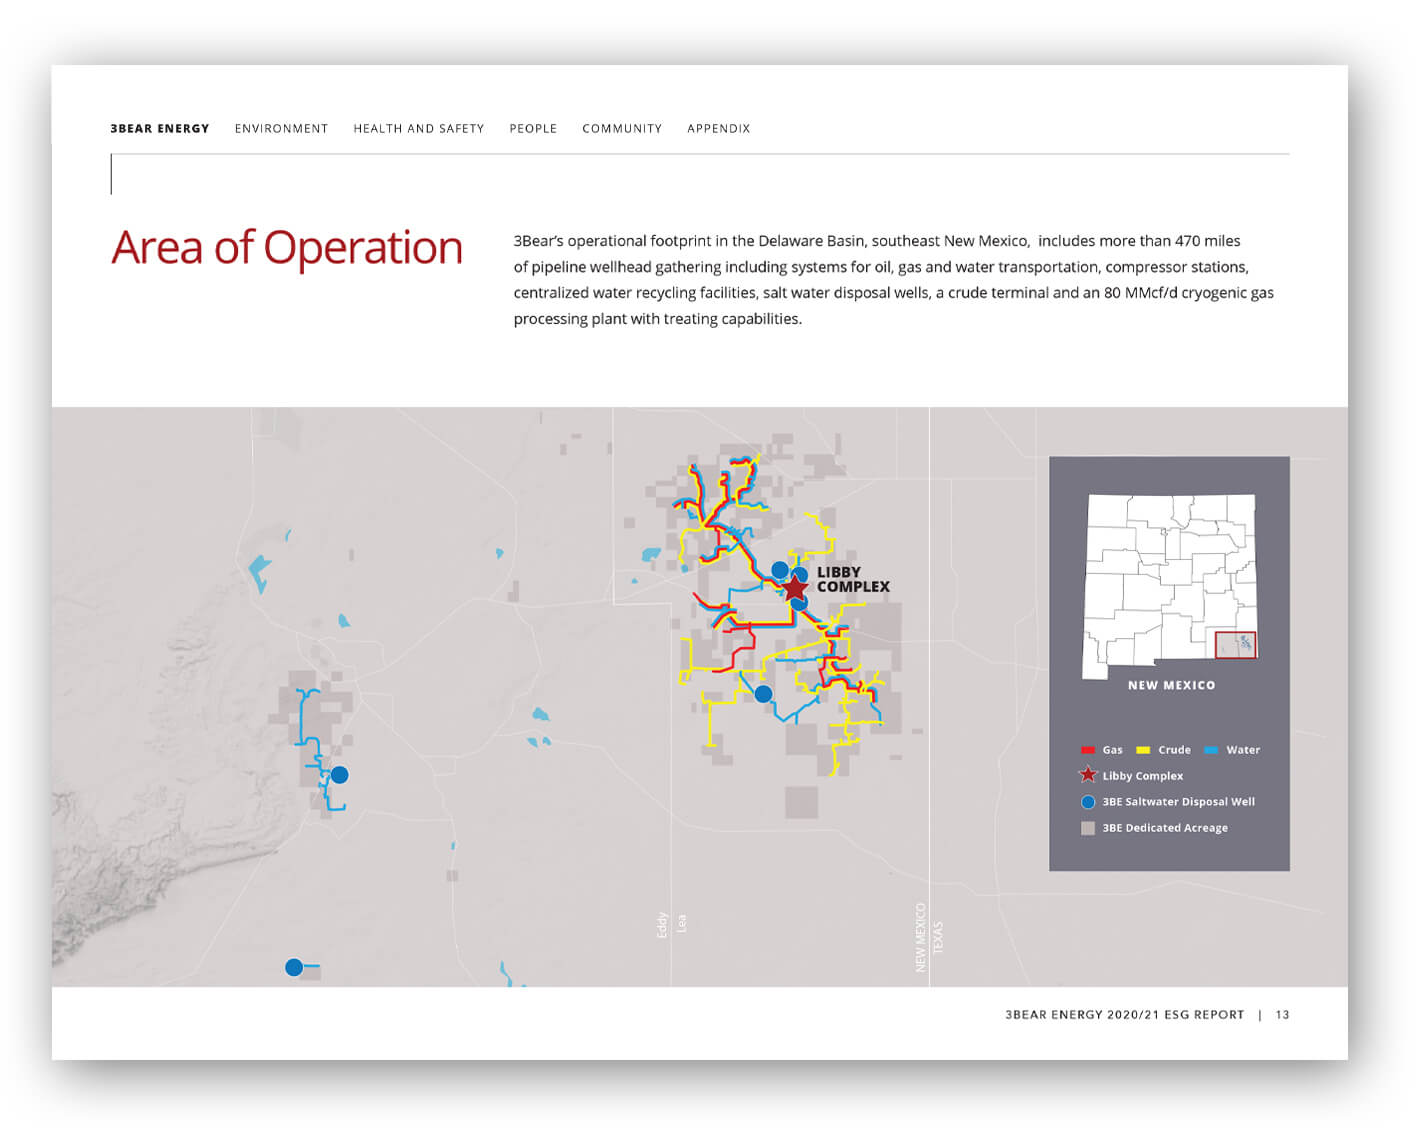Switch to the PEOPLE section
The height and width of the screenshot is (1139, 1426).
coord(533,129)
